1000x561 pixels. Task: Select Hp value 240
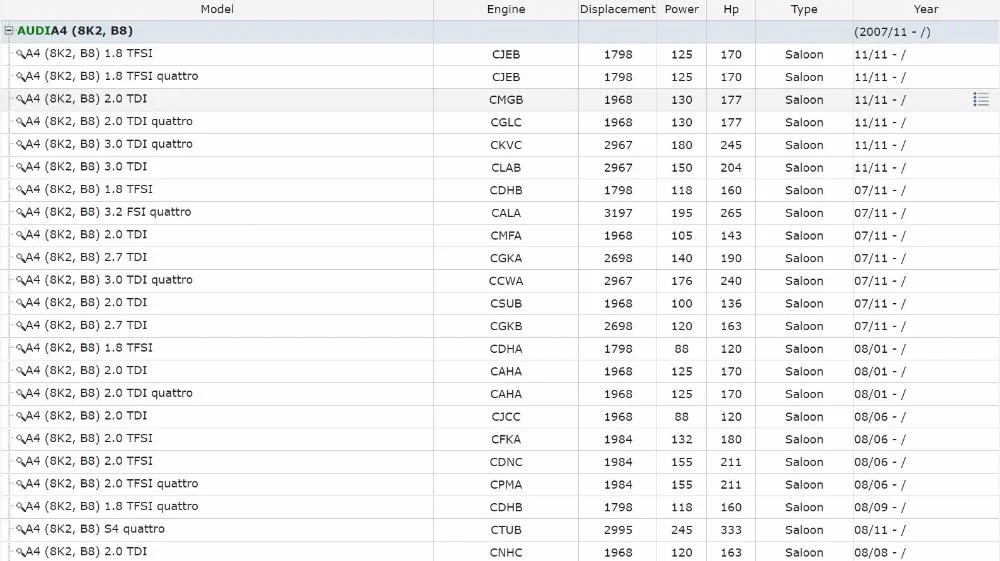[731, 281]
